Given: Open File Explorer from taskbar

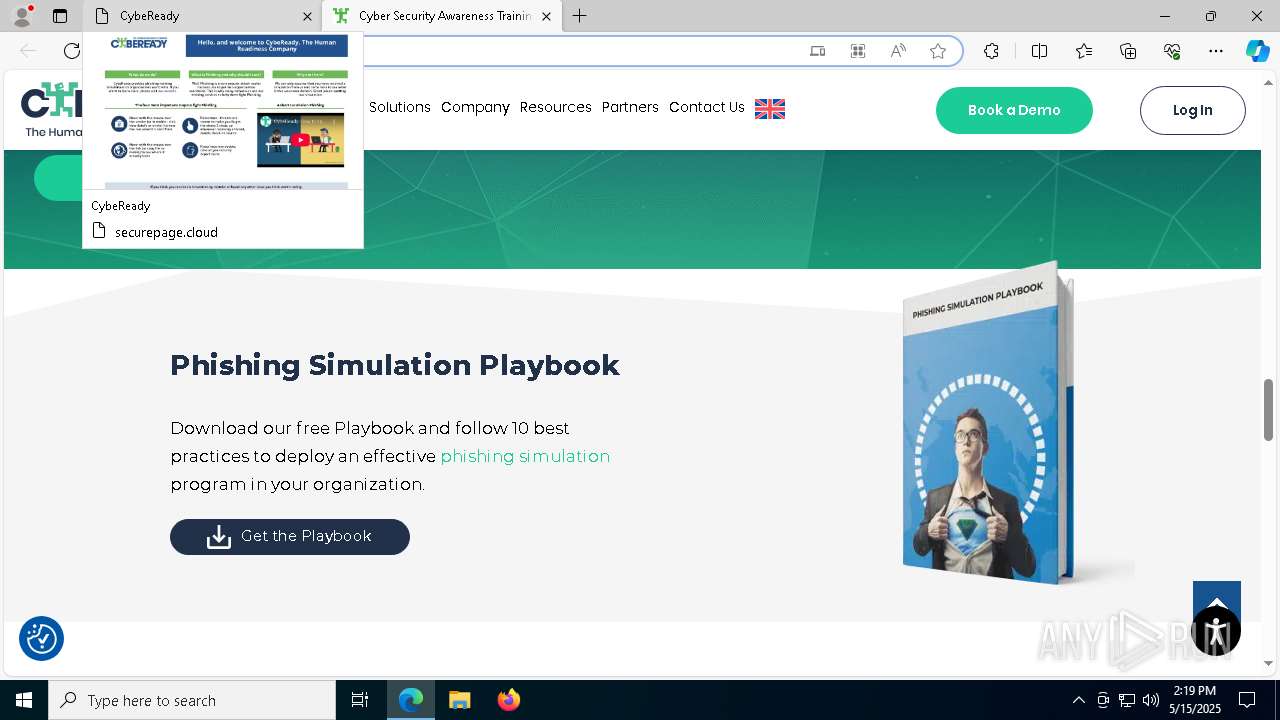Looking at the screenshot, I should [460, 700].
